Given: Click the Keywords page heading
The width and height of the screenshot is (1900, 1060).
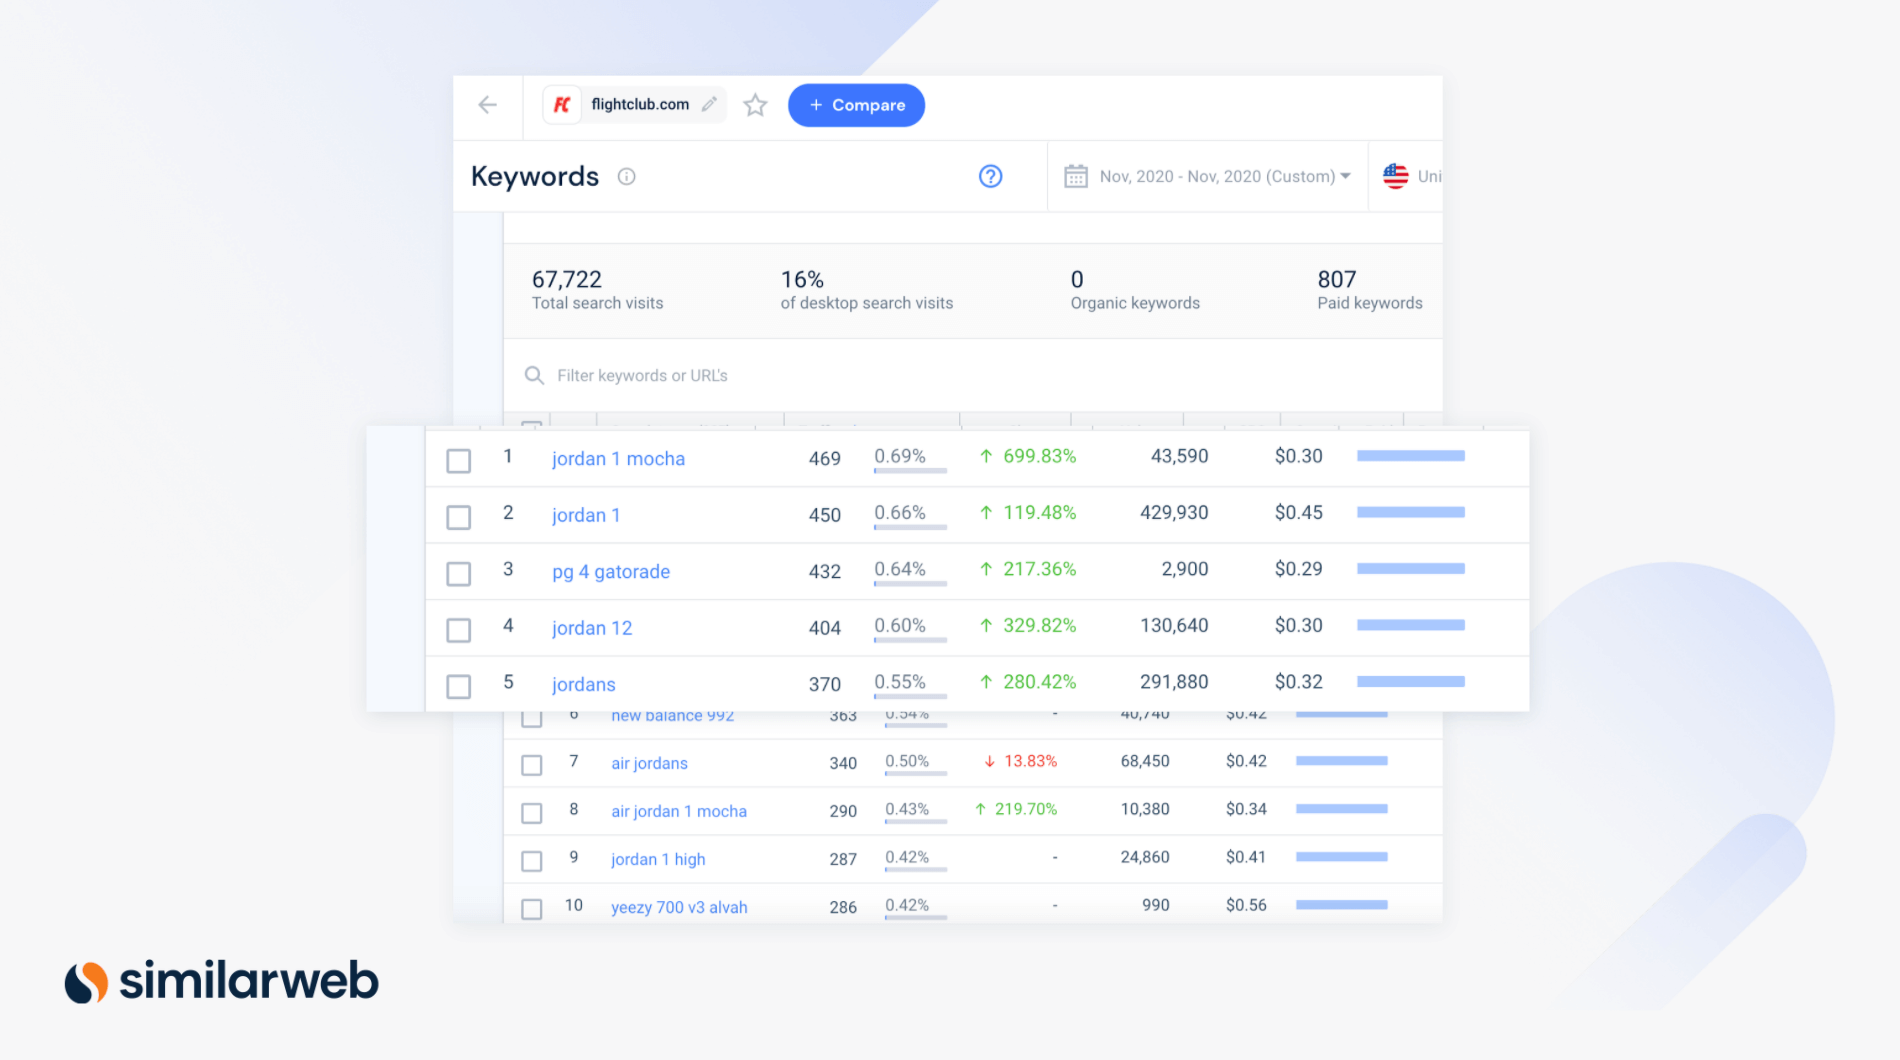Looking at the screenshot, I should coord(535,176).
